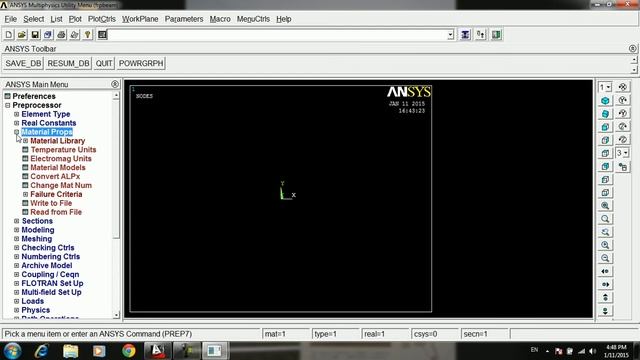Click the Image Capture printer icon
Viewport: 640px width, 360px height.
pos(61,35)
